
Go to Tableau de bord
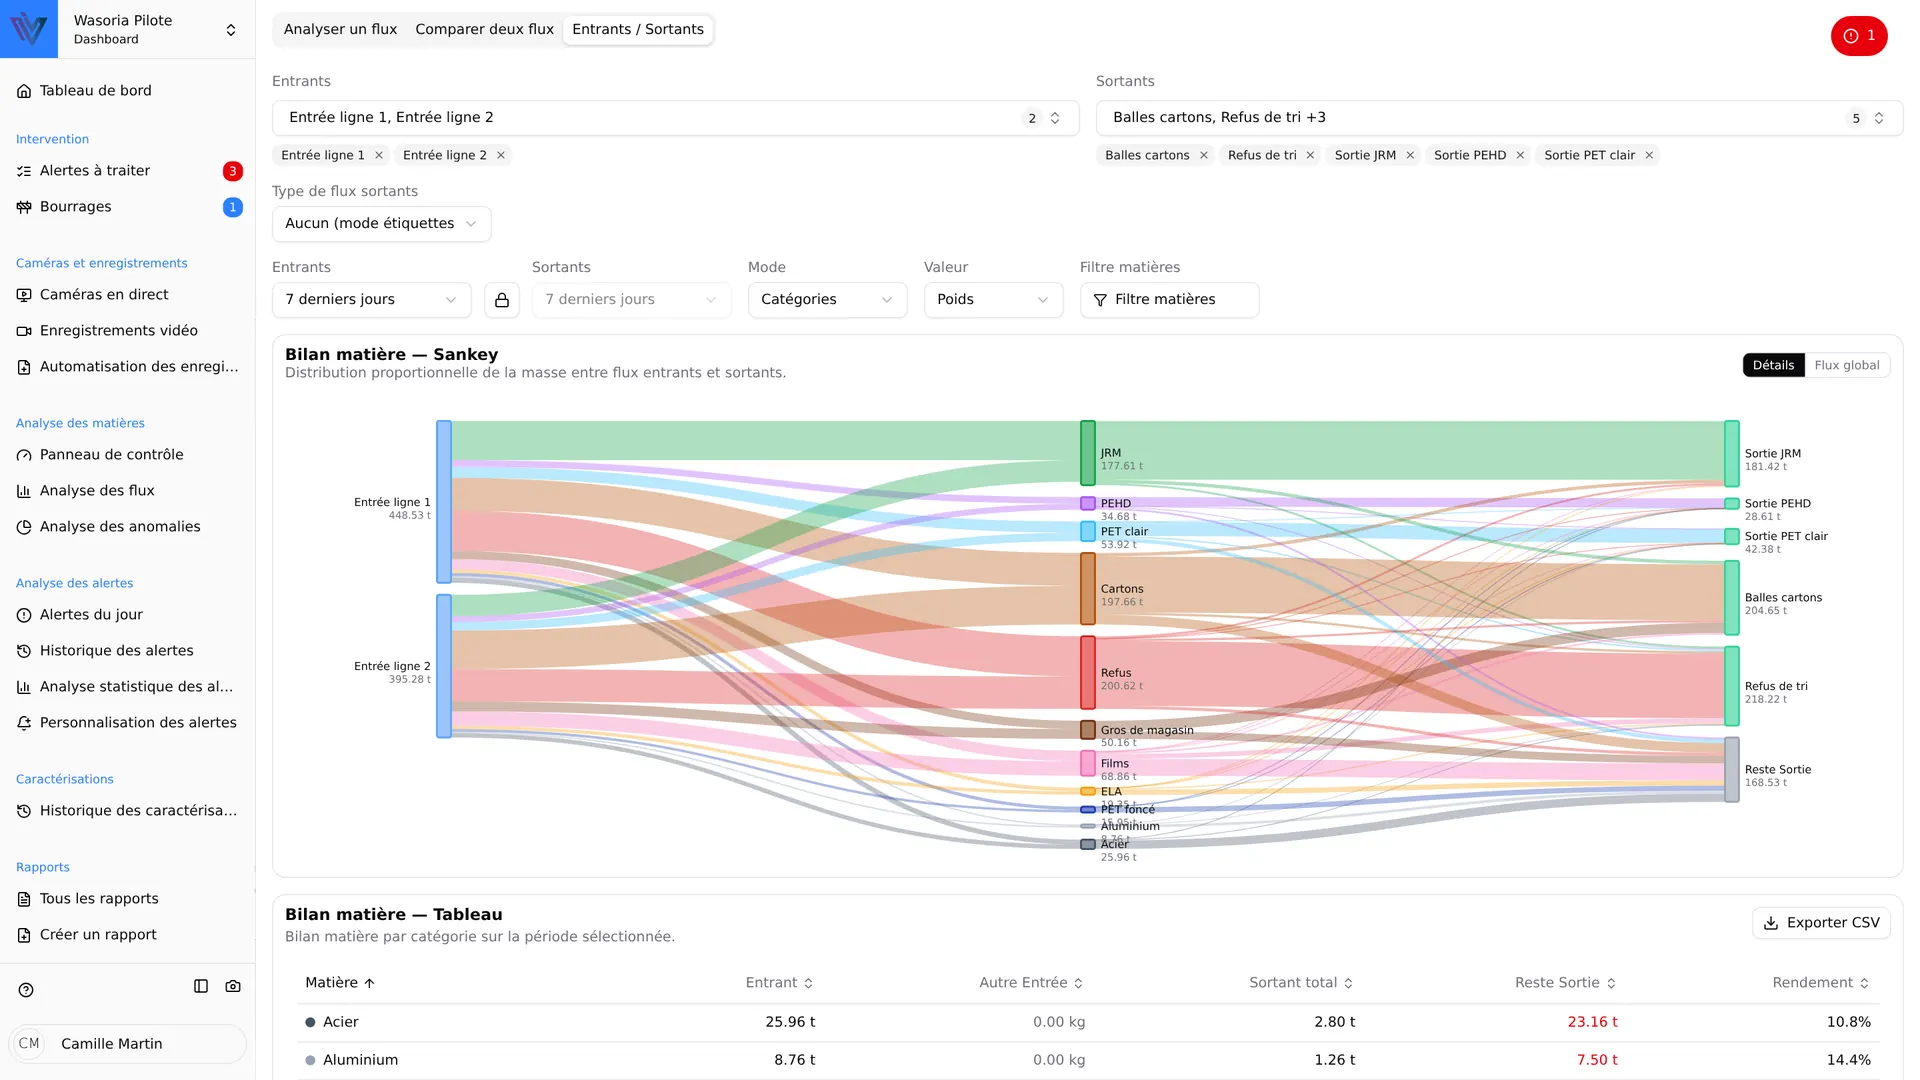coord(128,91)
